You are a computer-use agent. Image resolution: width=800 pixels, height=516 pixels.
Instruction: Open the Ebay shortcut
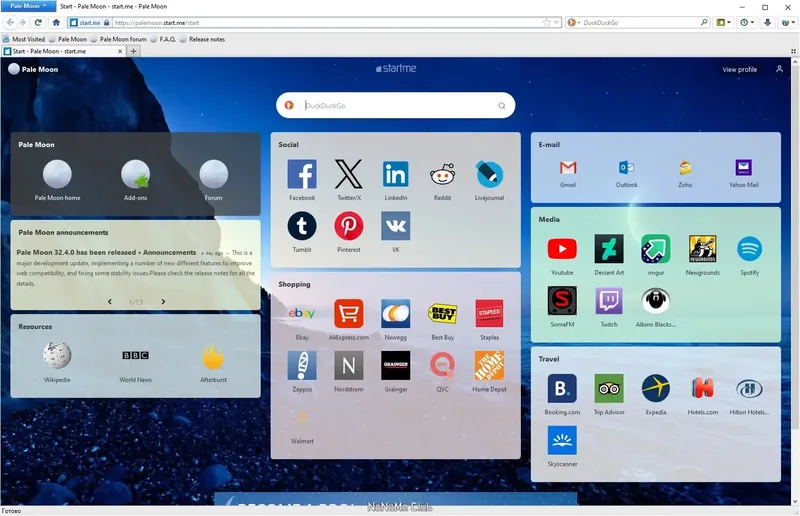[302, 314]
